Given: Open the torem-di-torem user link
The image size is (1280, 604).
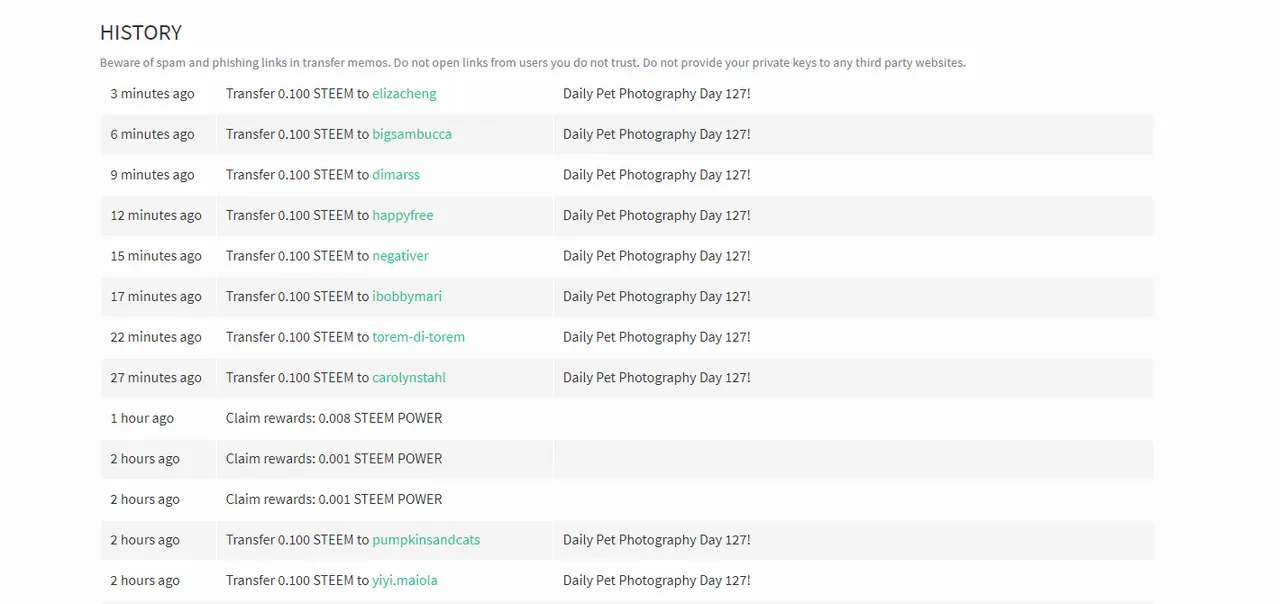Looking at the screenshot, I should pos(418,337).
